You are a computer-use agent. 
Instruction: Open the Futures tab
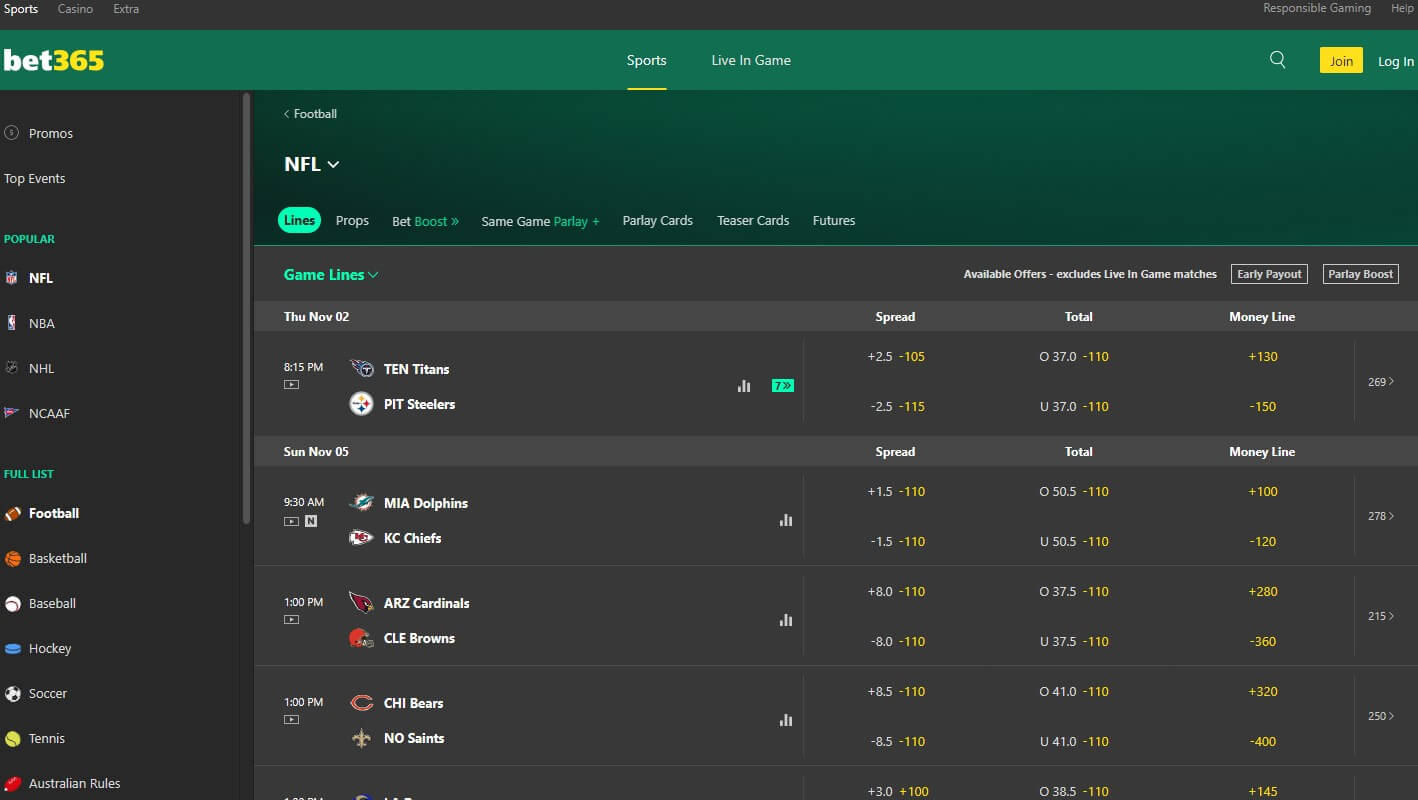pos(834,220)
